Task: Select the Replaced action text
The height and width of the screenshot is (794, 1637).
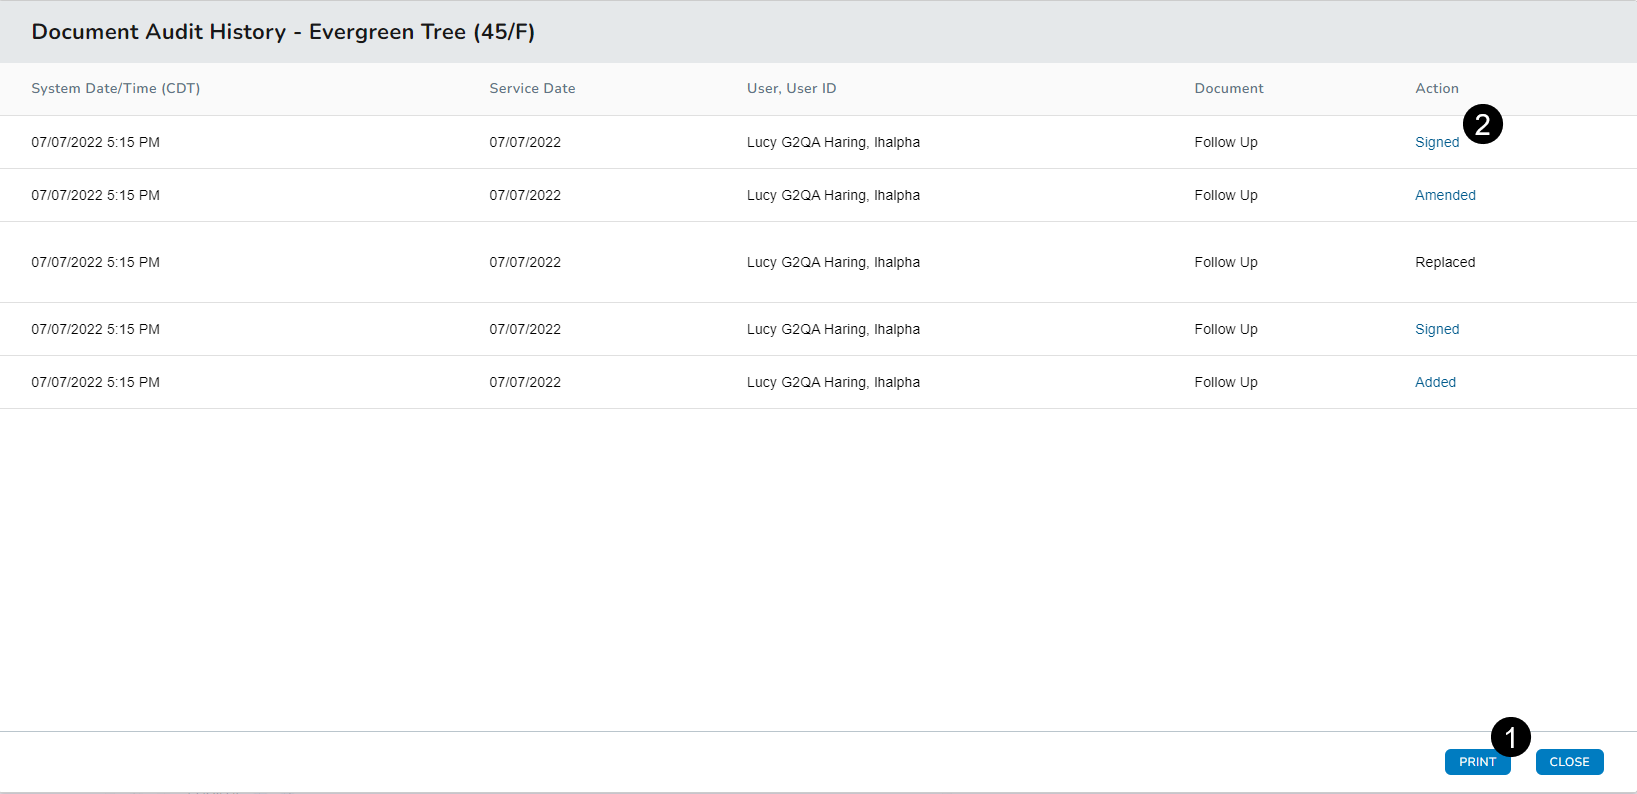Action: pos(1445,262)
